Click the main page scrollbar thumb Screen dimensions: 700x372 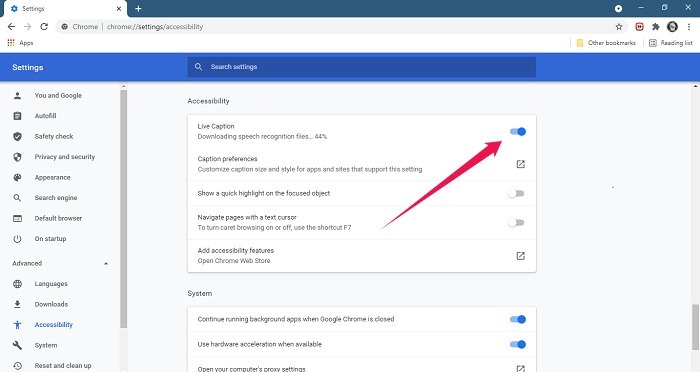coord(696,327)
